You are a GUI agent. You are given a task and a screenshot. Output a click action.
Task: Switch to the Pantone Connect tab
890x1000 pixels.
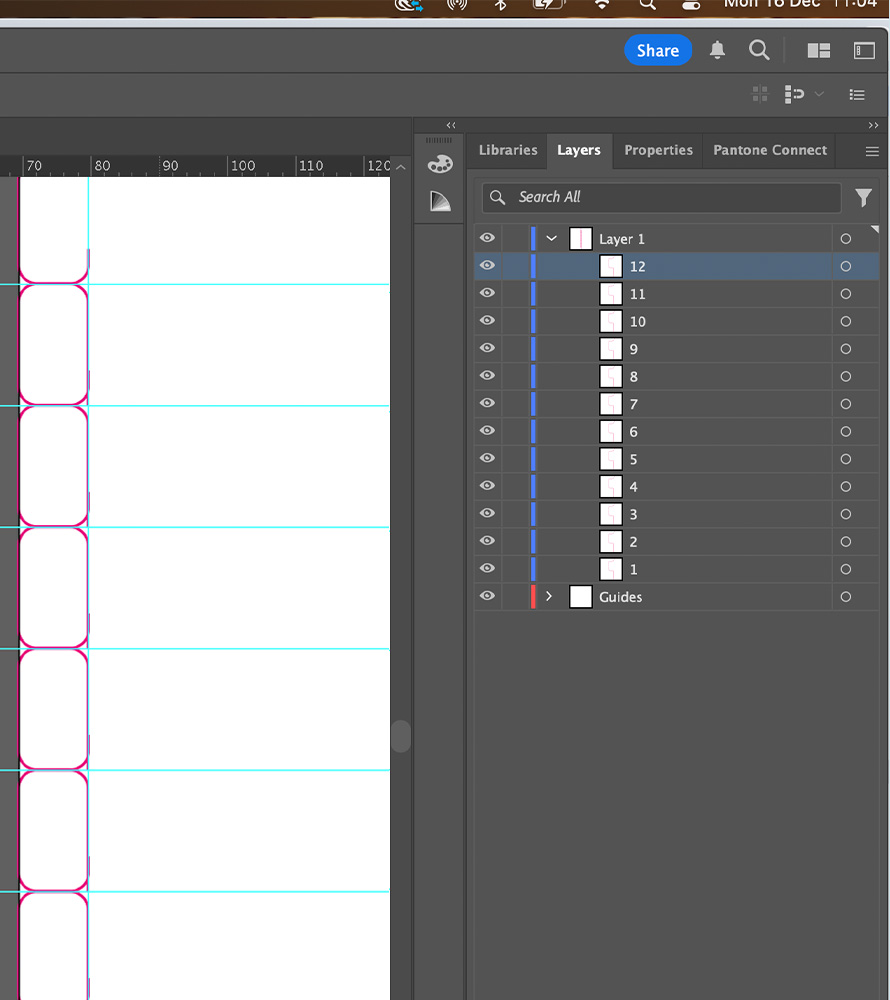[770, 151]
